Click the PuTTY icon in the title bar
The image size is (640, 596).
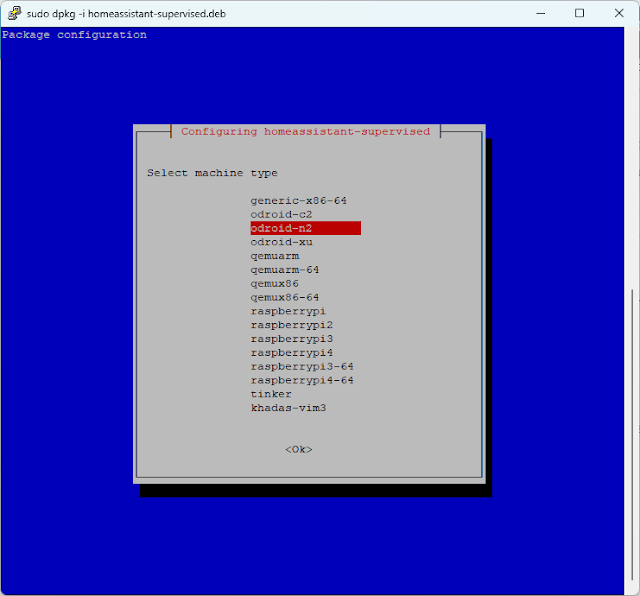coord(14,13)
